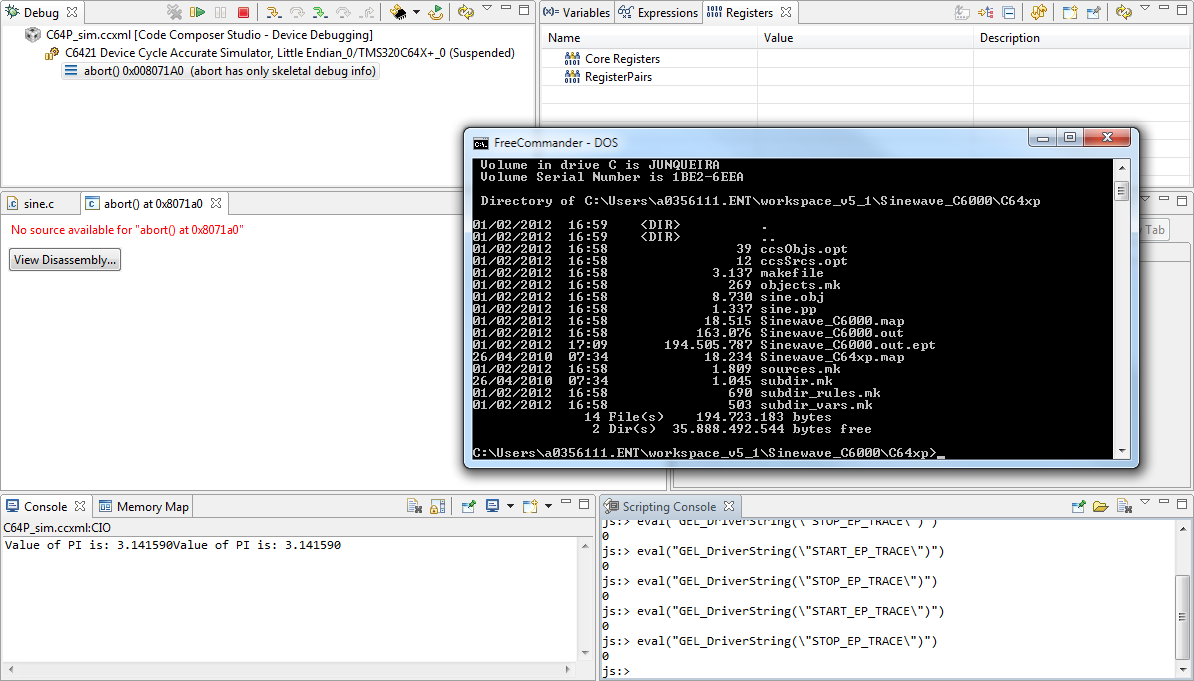This screenshot has width=1194, height=681.
Task: Close the Registers tab
Action: [x=786, y=12]
